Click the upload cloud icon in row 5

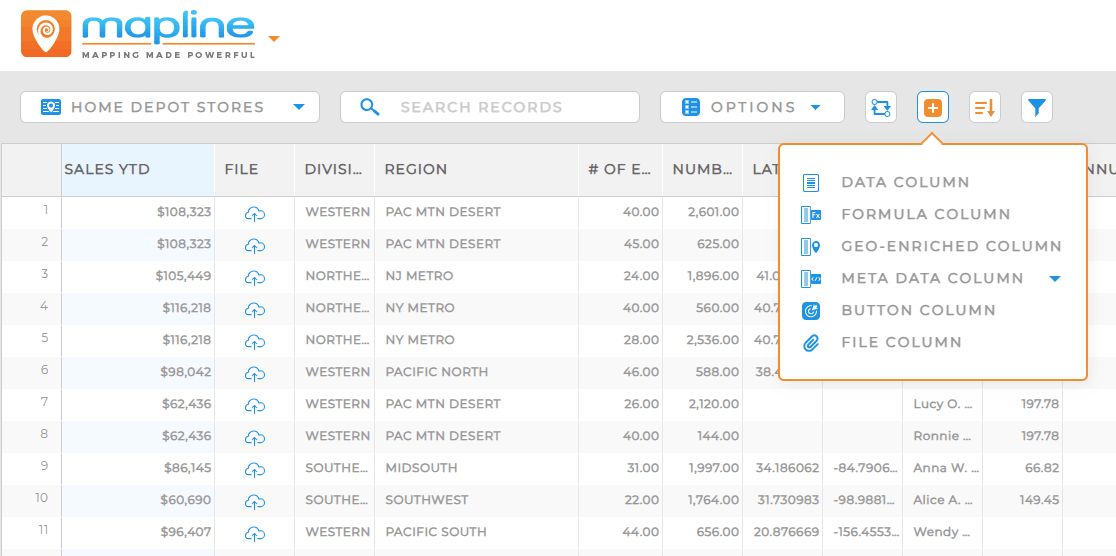(255, 341)
